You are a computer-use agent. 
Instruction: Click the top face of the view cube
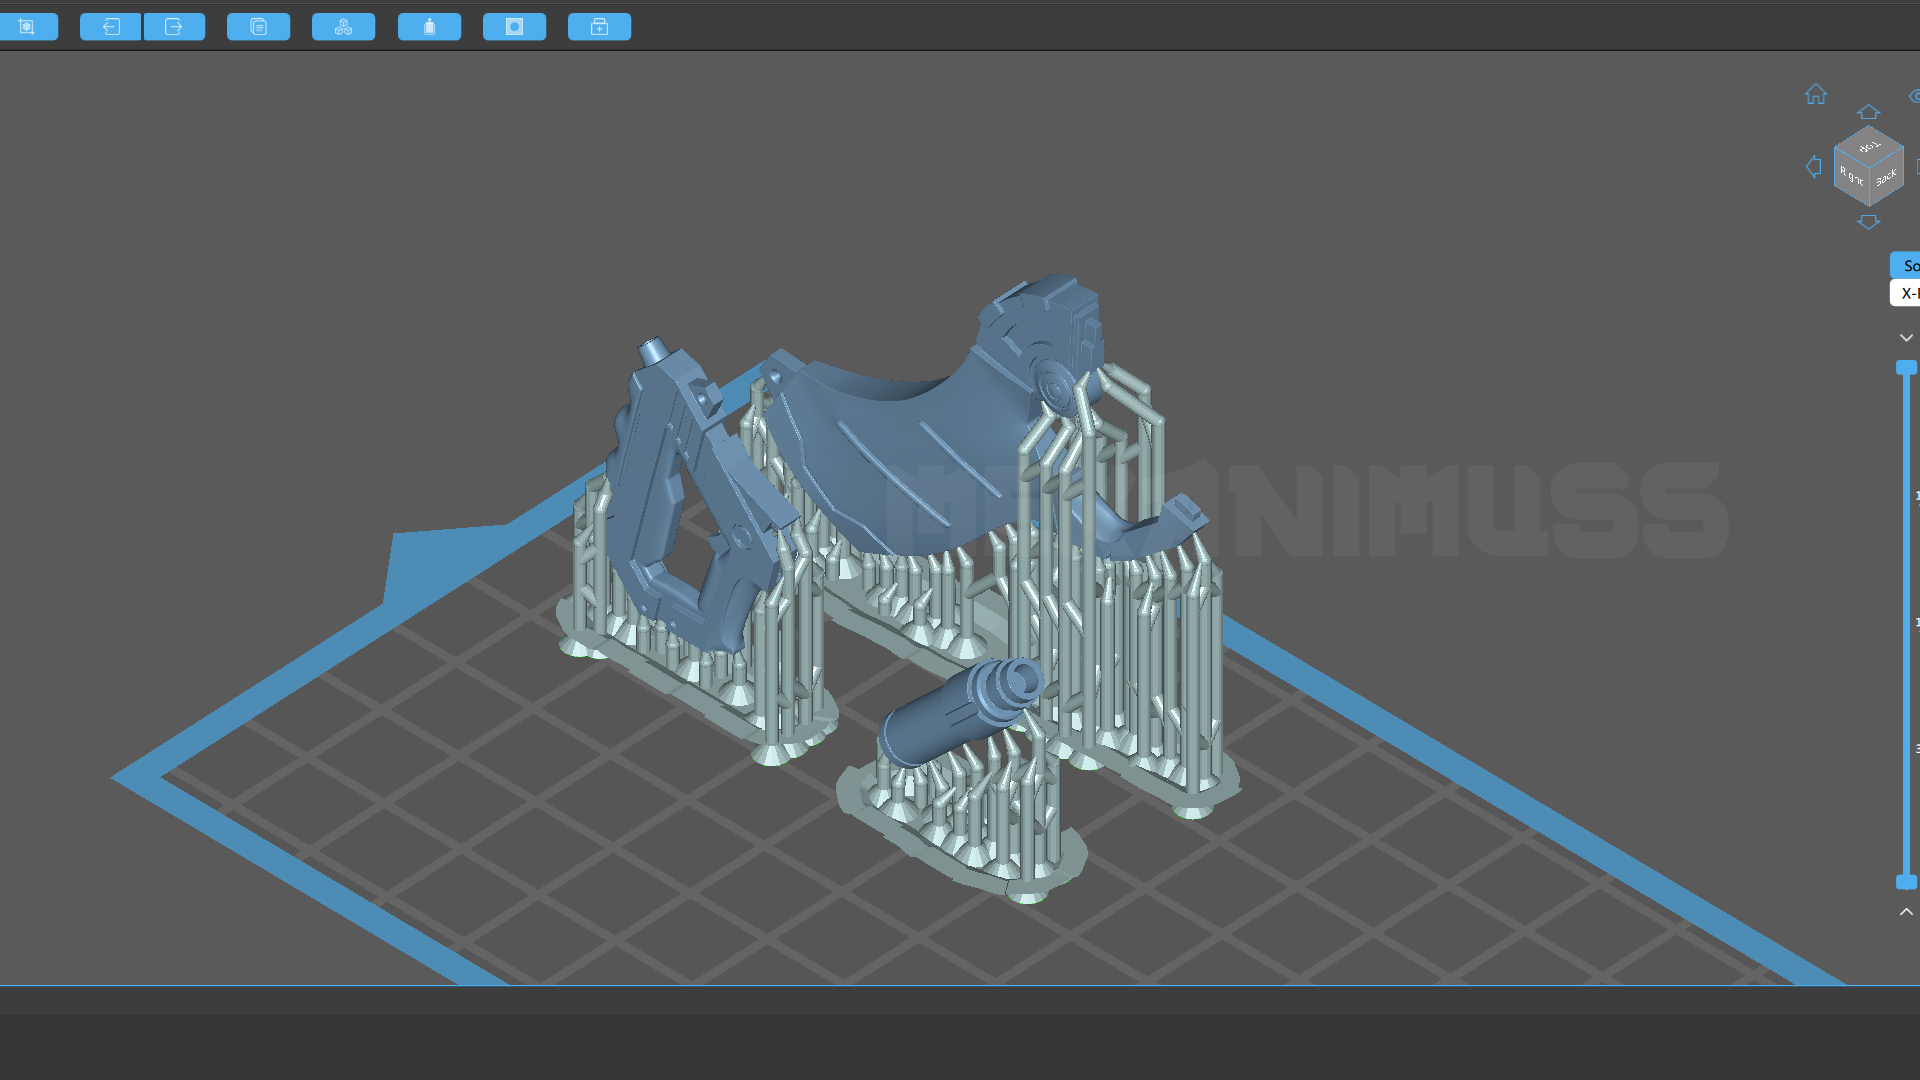(1869, 146)
